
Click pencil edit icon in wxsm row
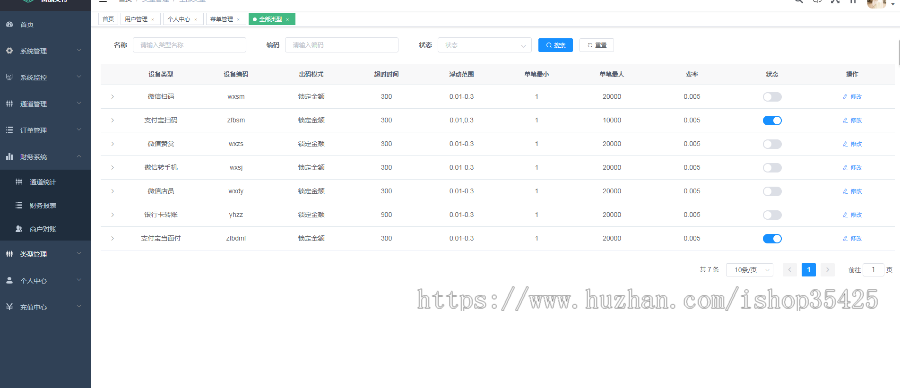pos(845,96)
